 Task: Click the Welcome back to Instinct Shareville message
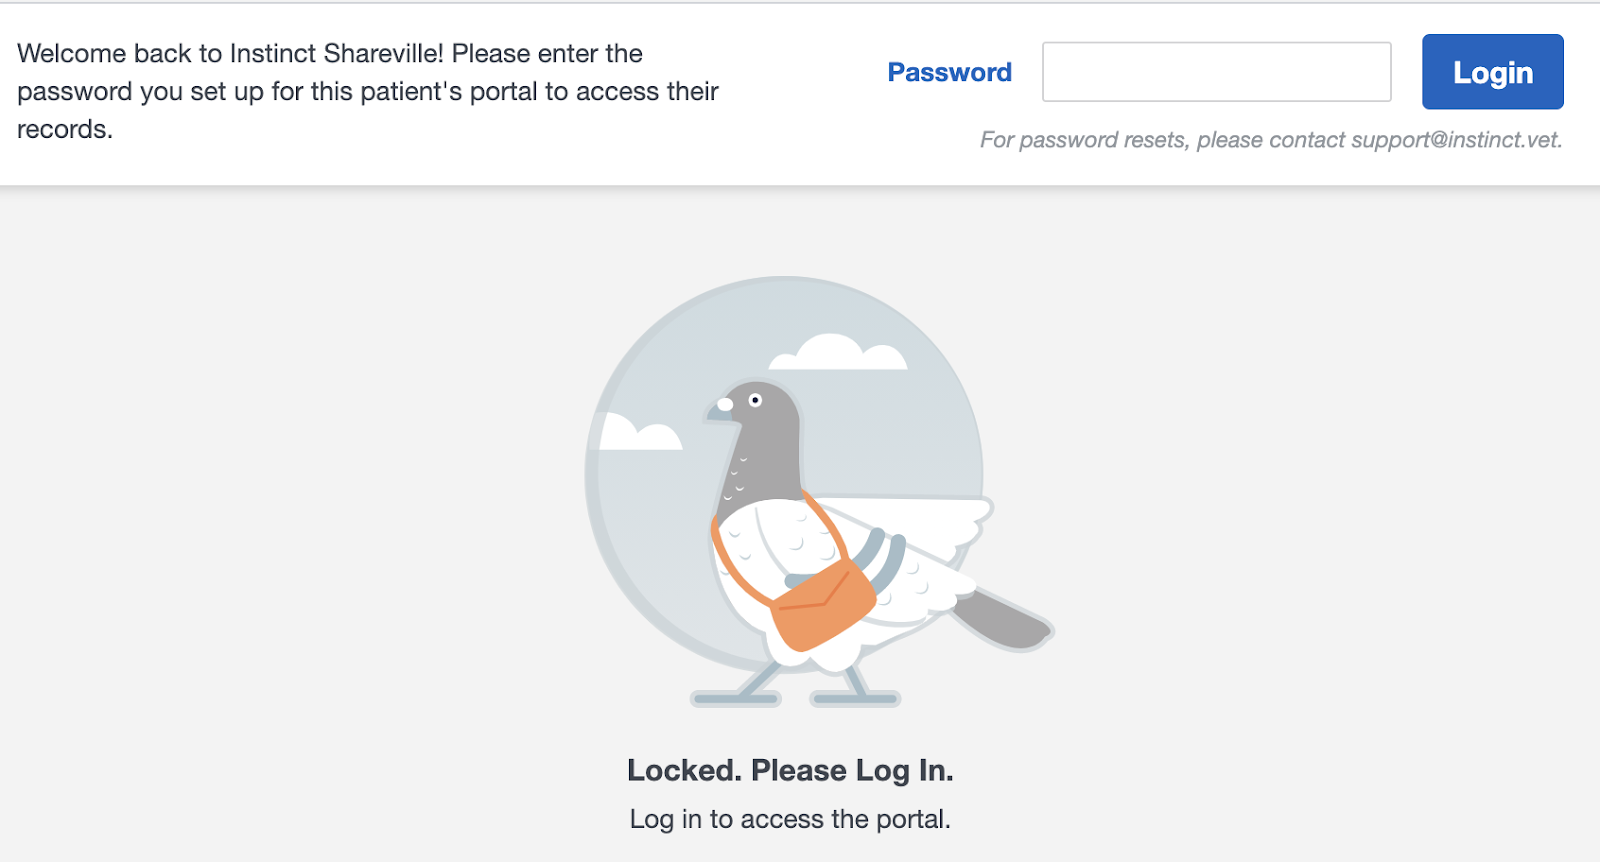pos(368,91)
